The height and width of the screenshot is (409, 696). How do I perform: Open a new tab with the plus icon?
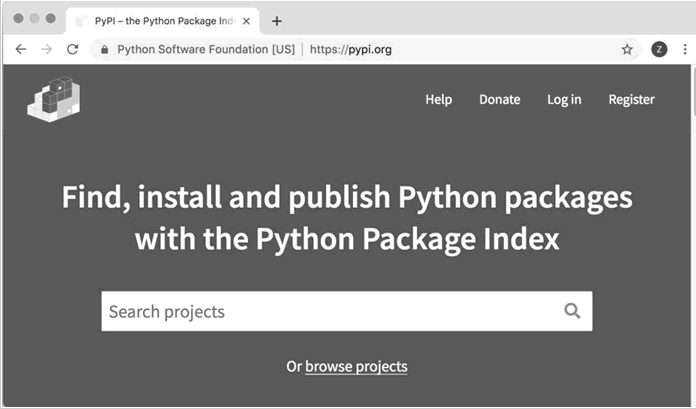point(277,21)
